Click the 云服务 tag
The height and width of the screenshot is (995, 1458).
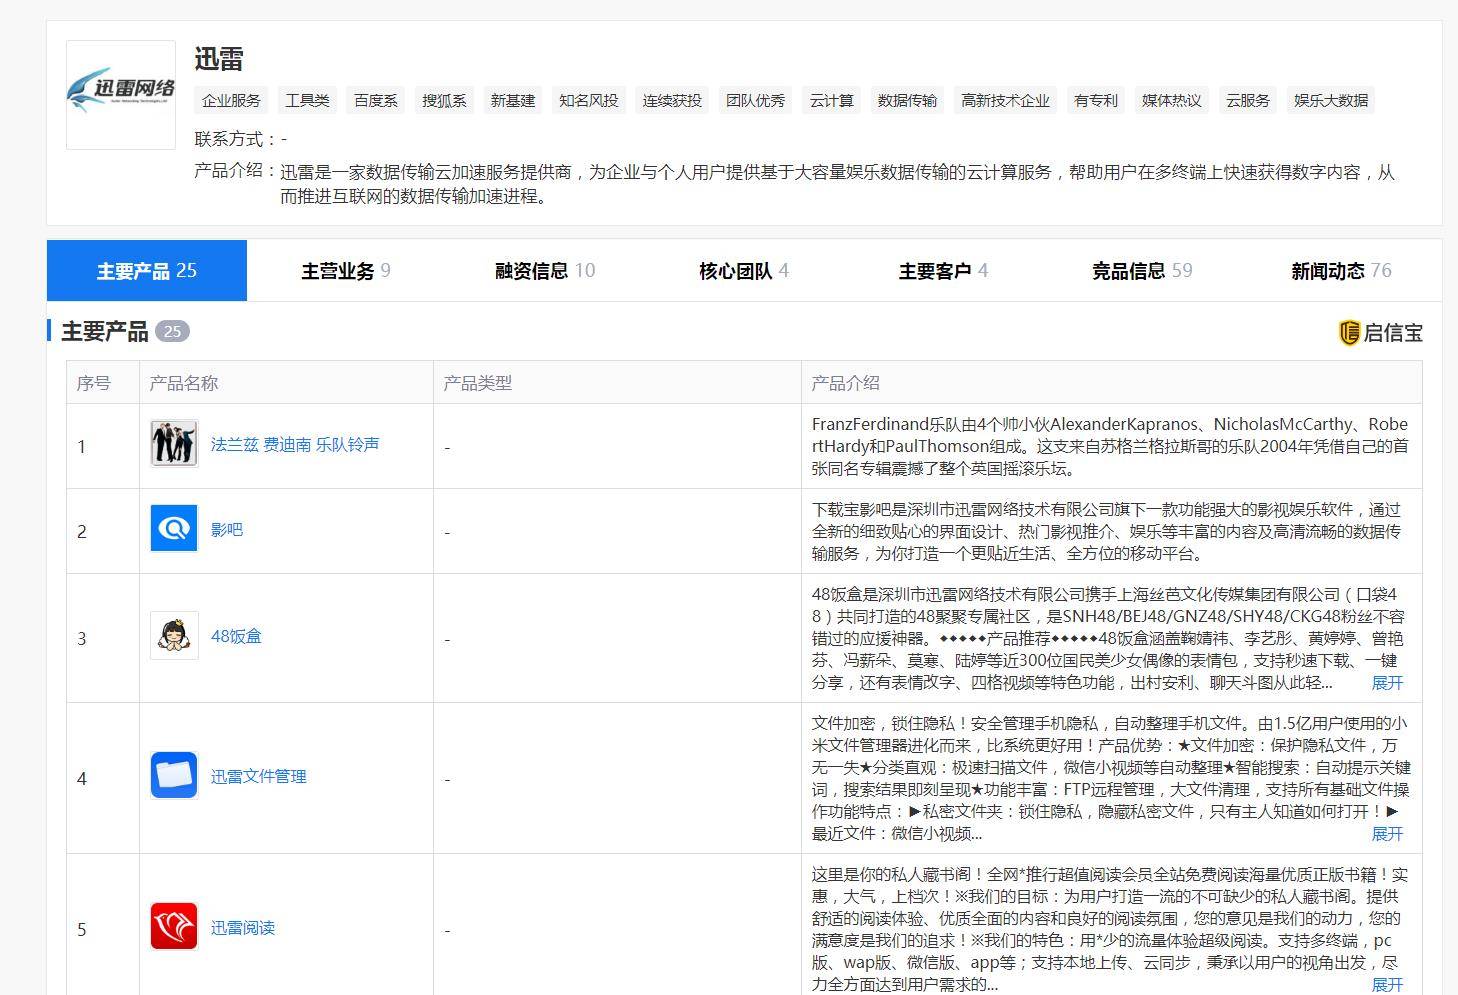point(1248,100)
